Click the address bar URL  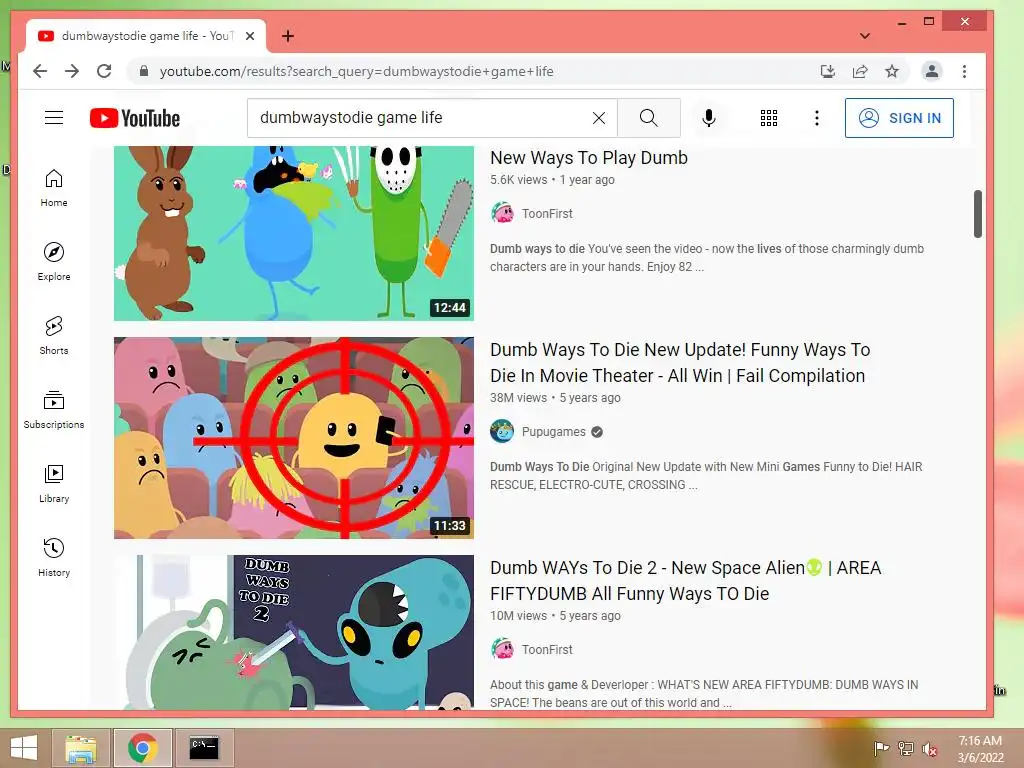pyautogui.click(x=357, y=71)
